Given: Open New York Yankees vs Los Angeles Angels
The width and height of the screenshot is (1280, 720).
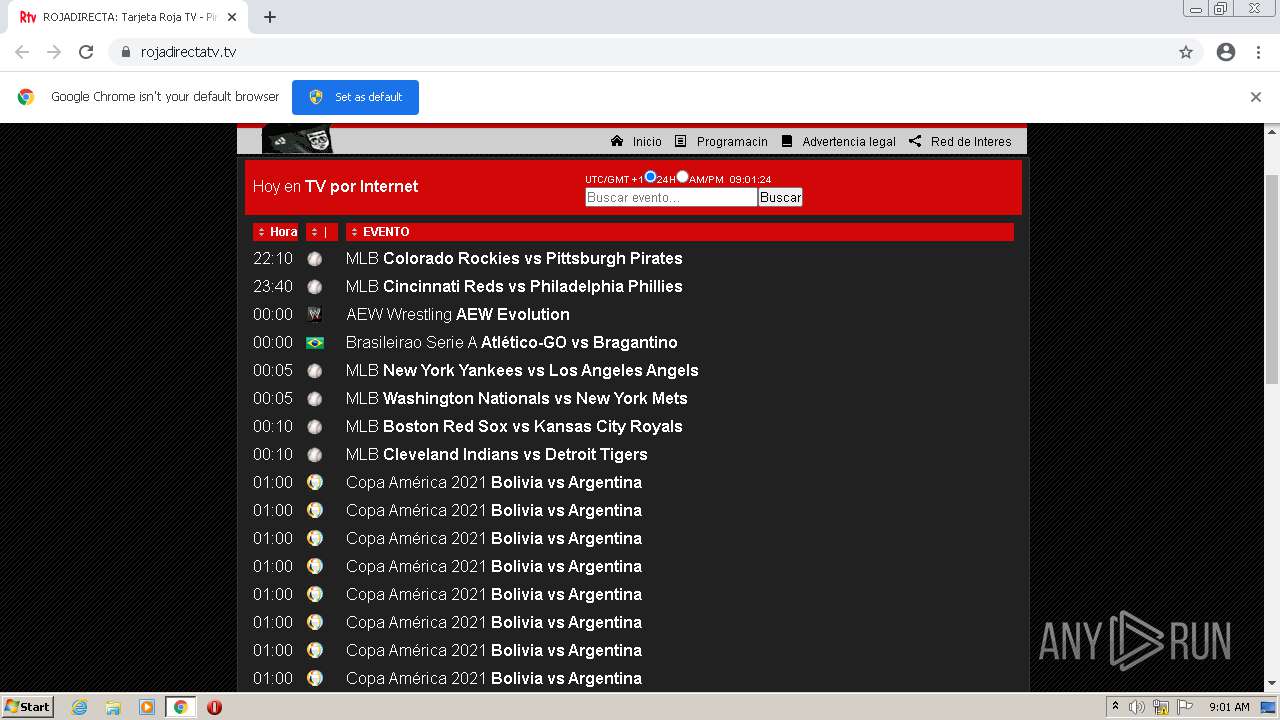Looking at the screenshot, I should point(522,370).
